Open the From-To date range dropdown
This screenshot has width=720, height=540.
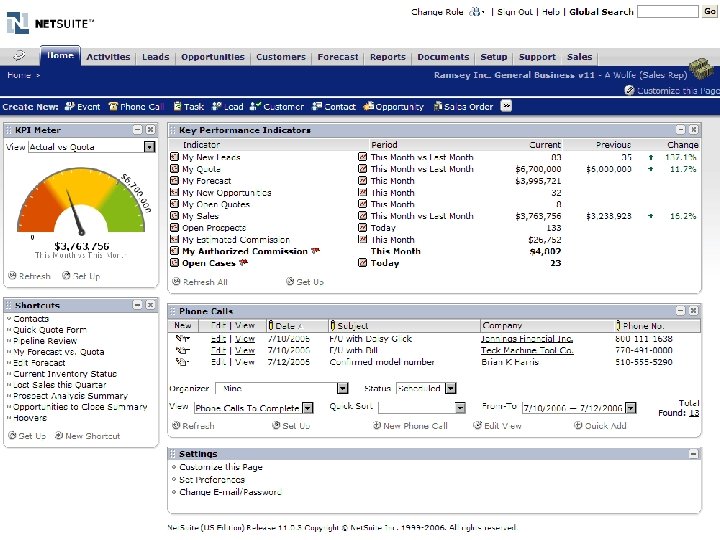[x=631, y=408]
